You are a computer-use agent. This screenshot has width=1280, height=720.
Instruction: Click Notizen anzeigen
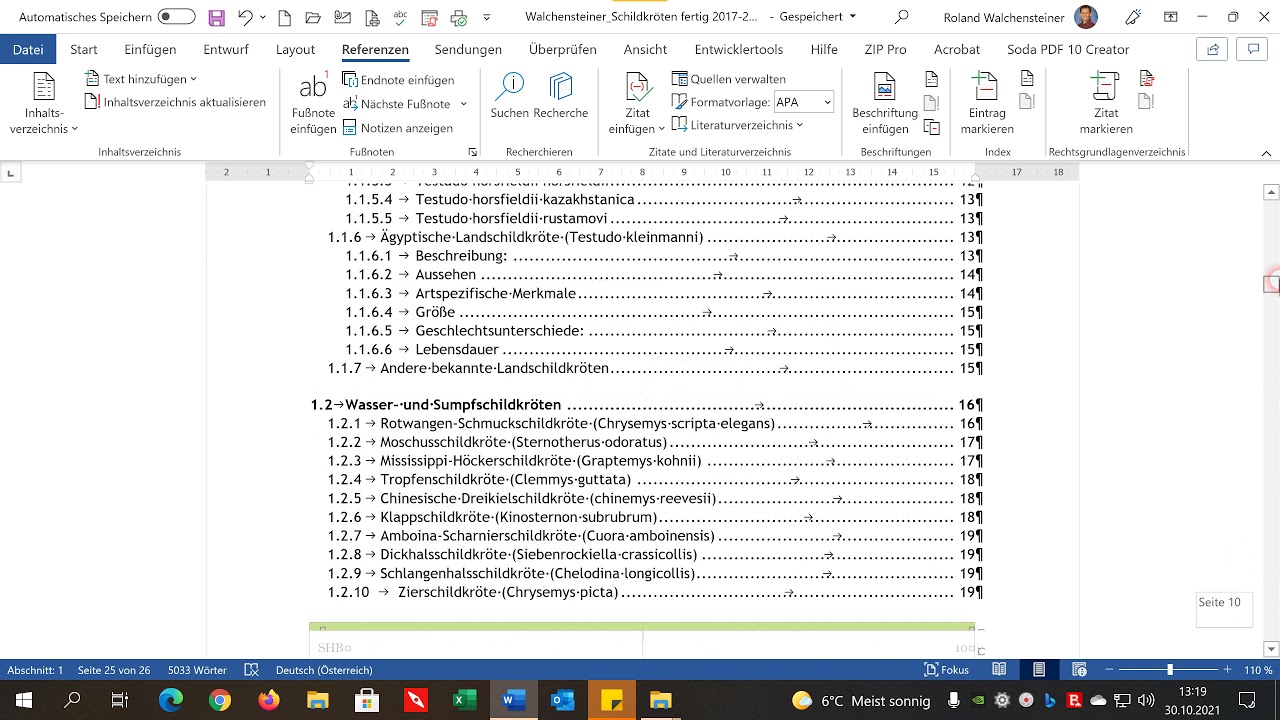point(398,128)
